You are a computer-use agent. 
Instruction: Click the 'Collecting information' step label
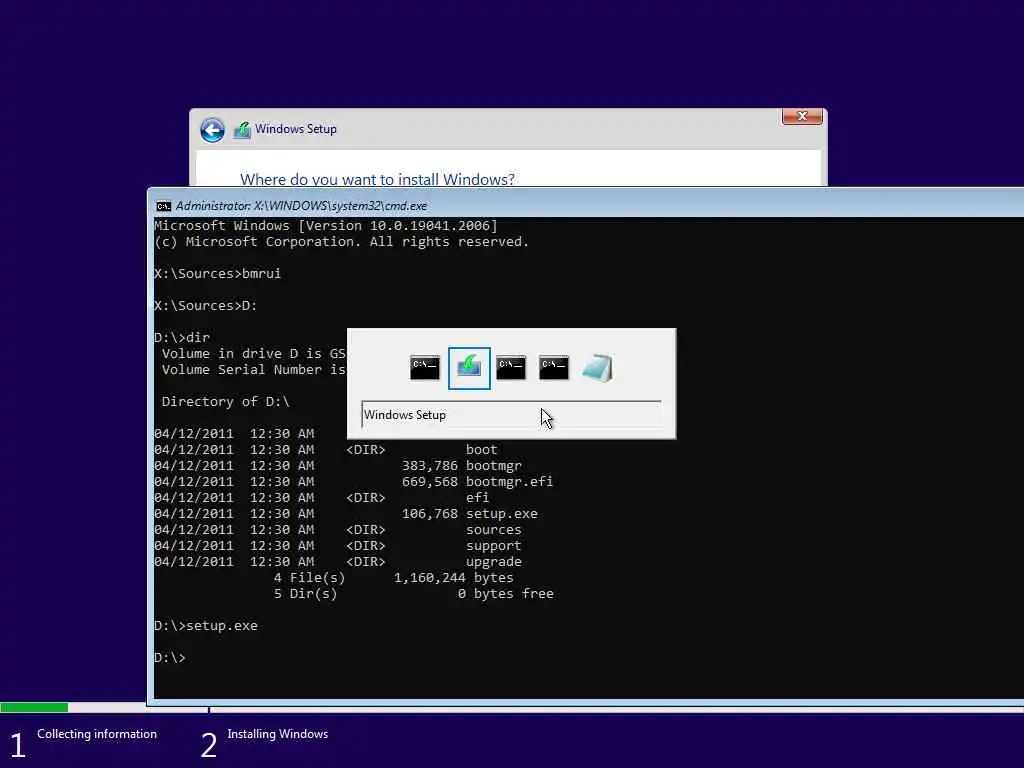click(97, 734)
